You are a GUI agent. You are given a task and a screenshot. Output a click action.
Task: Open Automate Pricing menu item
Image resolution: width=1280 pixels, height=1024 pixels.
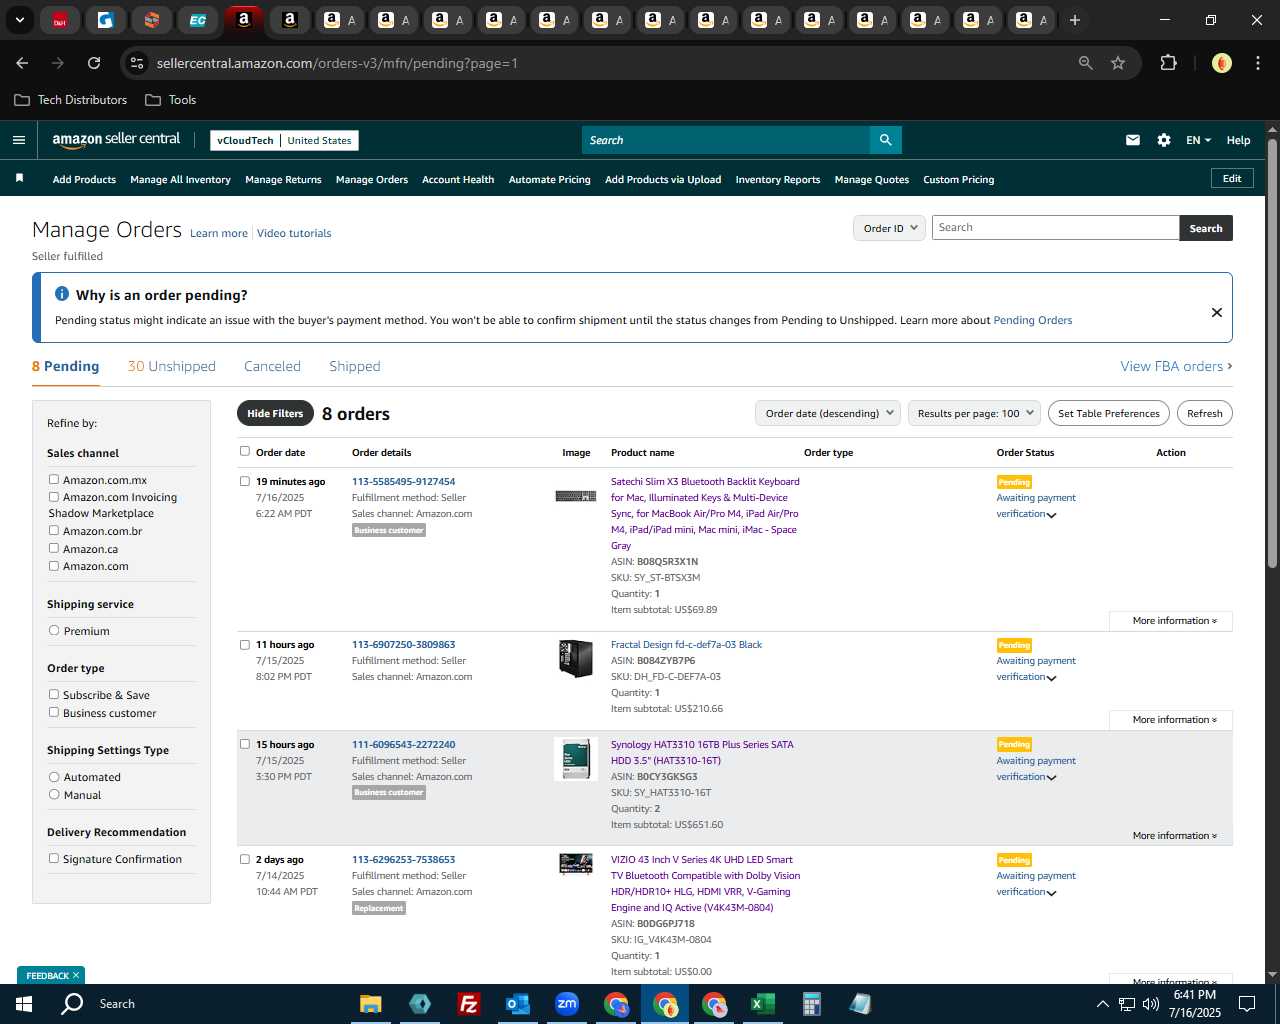pyautogui.click(x=550, y=180)
